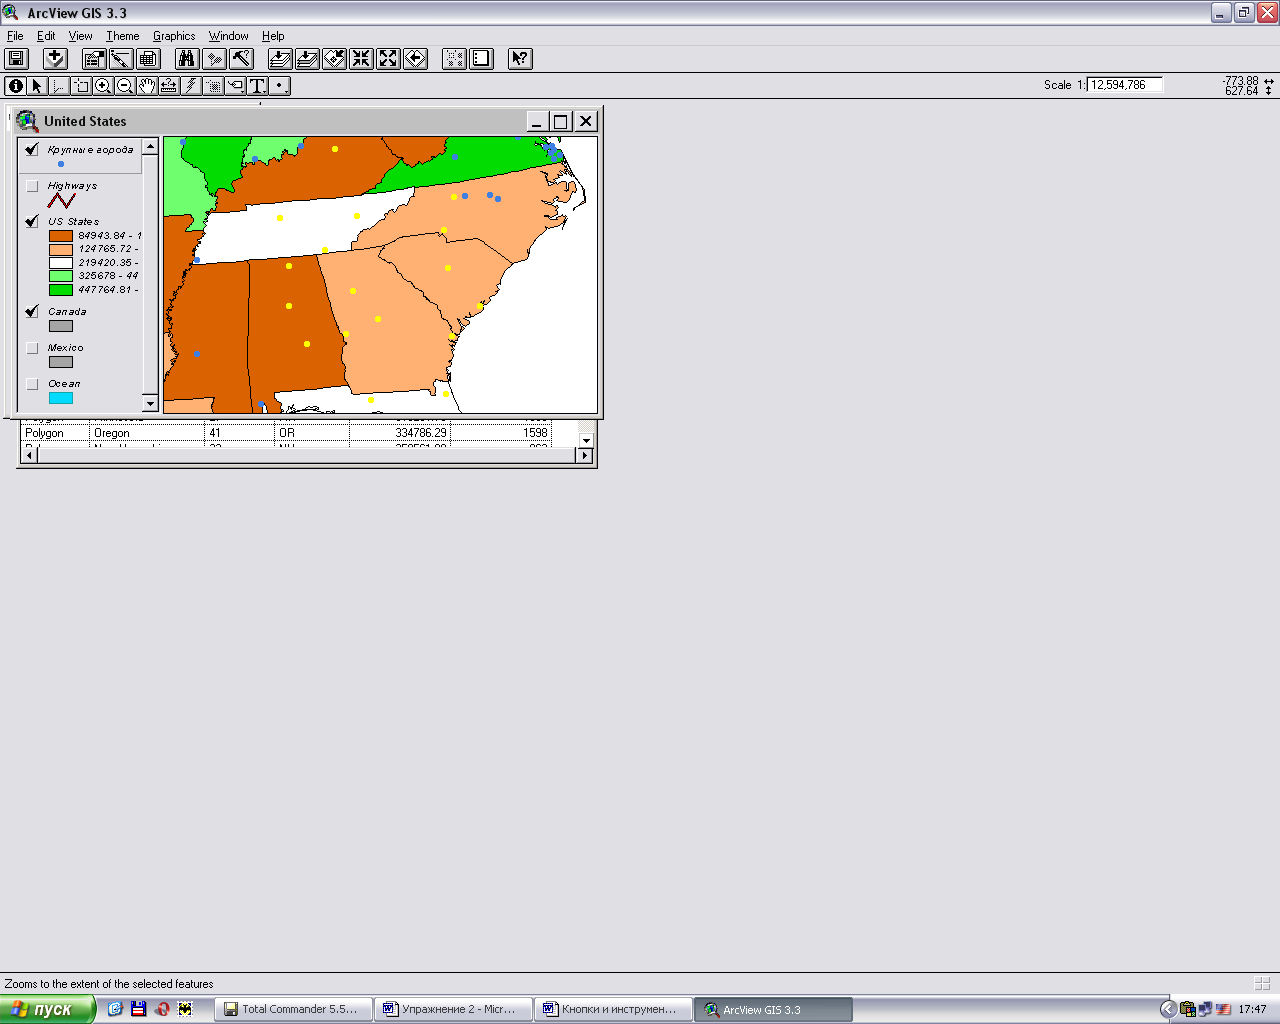
Task: Open the theme table button
Action: point(148,59)
